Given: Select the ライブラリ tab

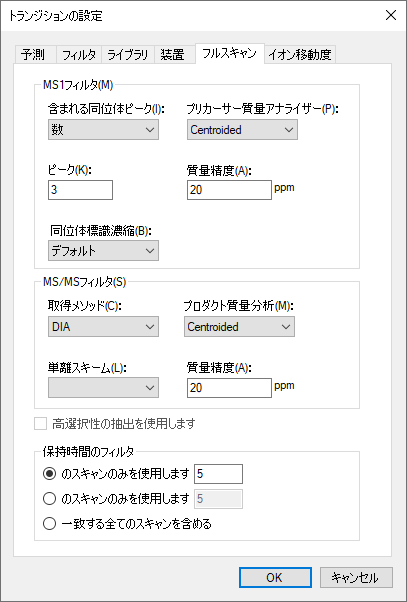Looking at the screenshot, I should point(128,55).
